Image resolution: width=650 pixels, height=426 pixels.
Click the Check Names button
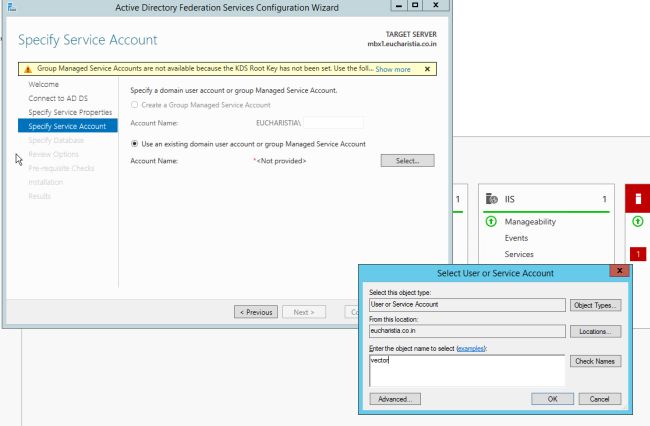(x=595, y=361)
